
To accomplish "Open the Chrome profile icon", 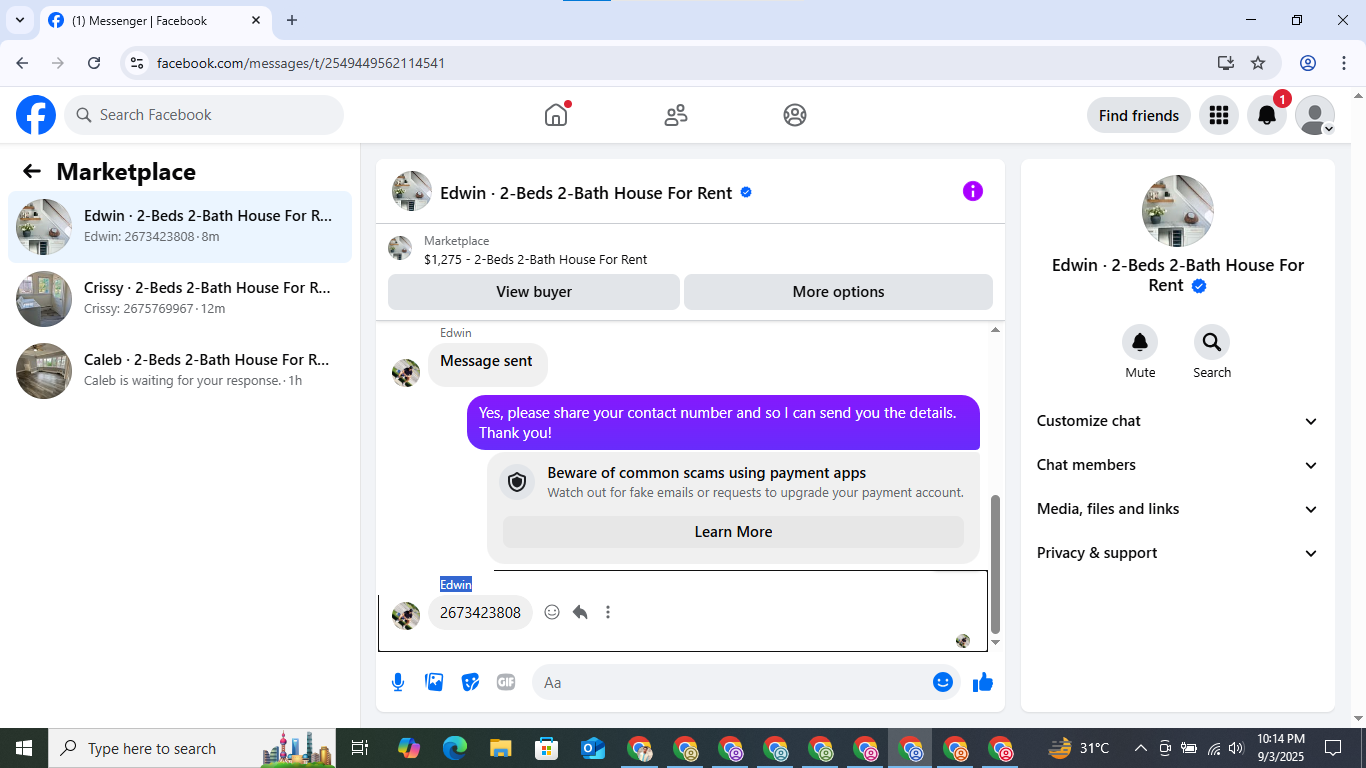I will 1308,63.
